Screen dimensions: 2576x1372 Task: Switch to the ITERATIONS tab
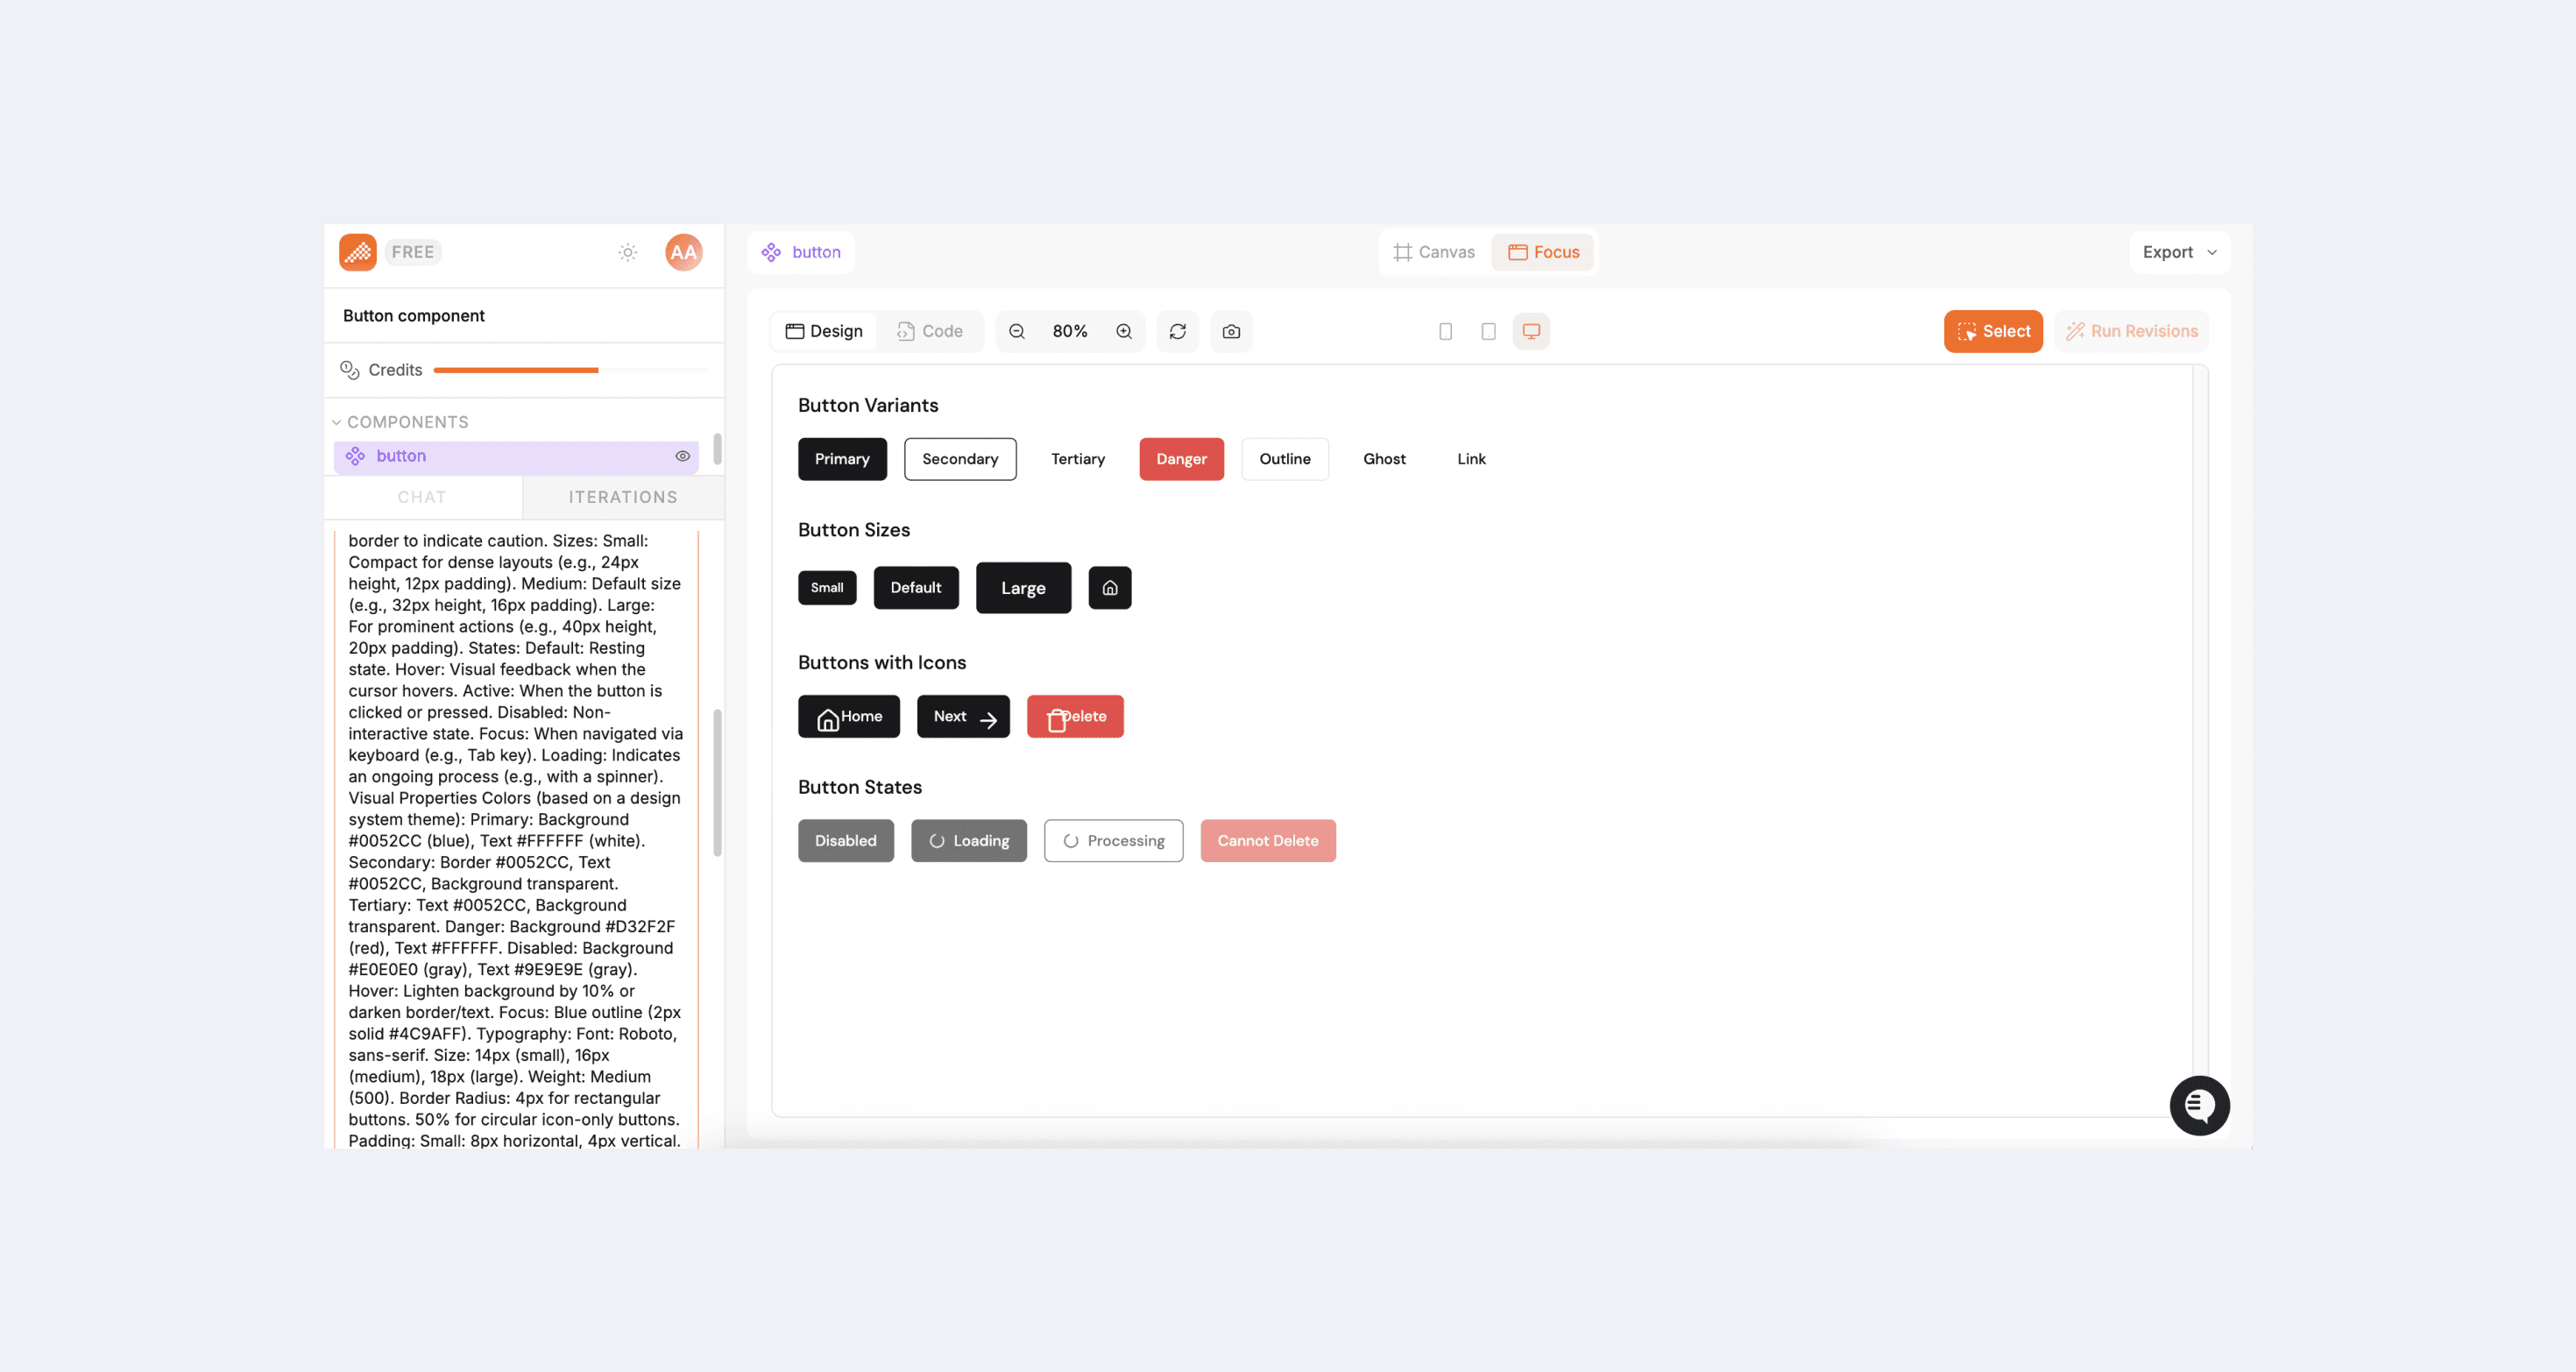coord(622,497)
